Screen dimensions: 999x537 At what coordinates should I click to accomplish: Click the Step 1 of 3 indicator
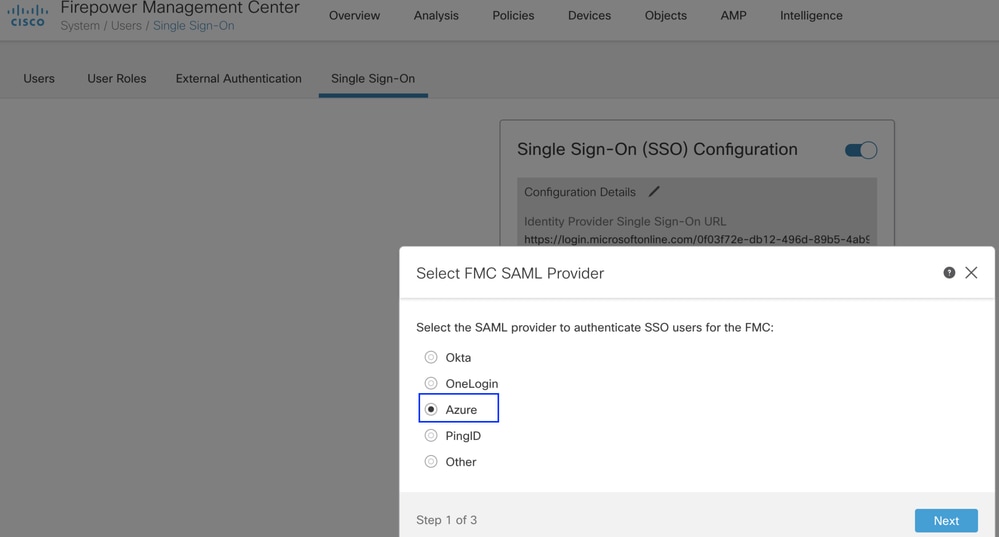tap(446, 520)
